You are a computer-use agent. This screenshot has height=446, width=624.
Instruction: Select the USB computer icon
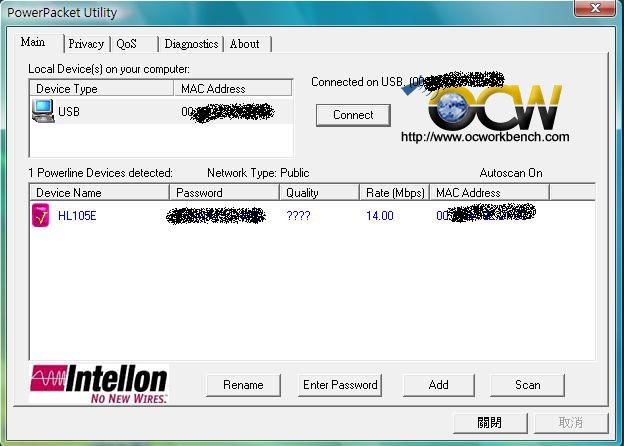(43, 111)
